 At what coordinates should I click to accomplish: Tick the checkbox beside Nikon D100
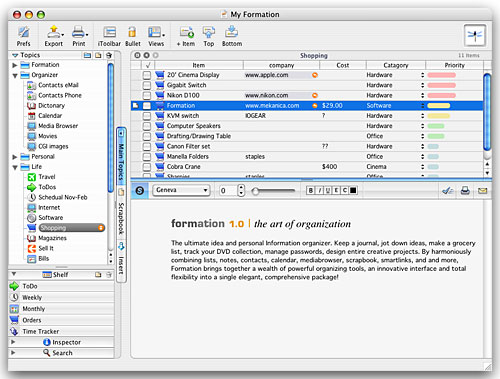[x=147, y=96]
